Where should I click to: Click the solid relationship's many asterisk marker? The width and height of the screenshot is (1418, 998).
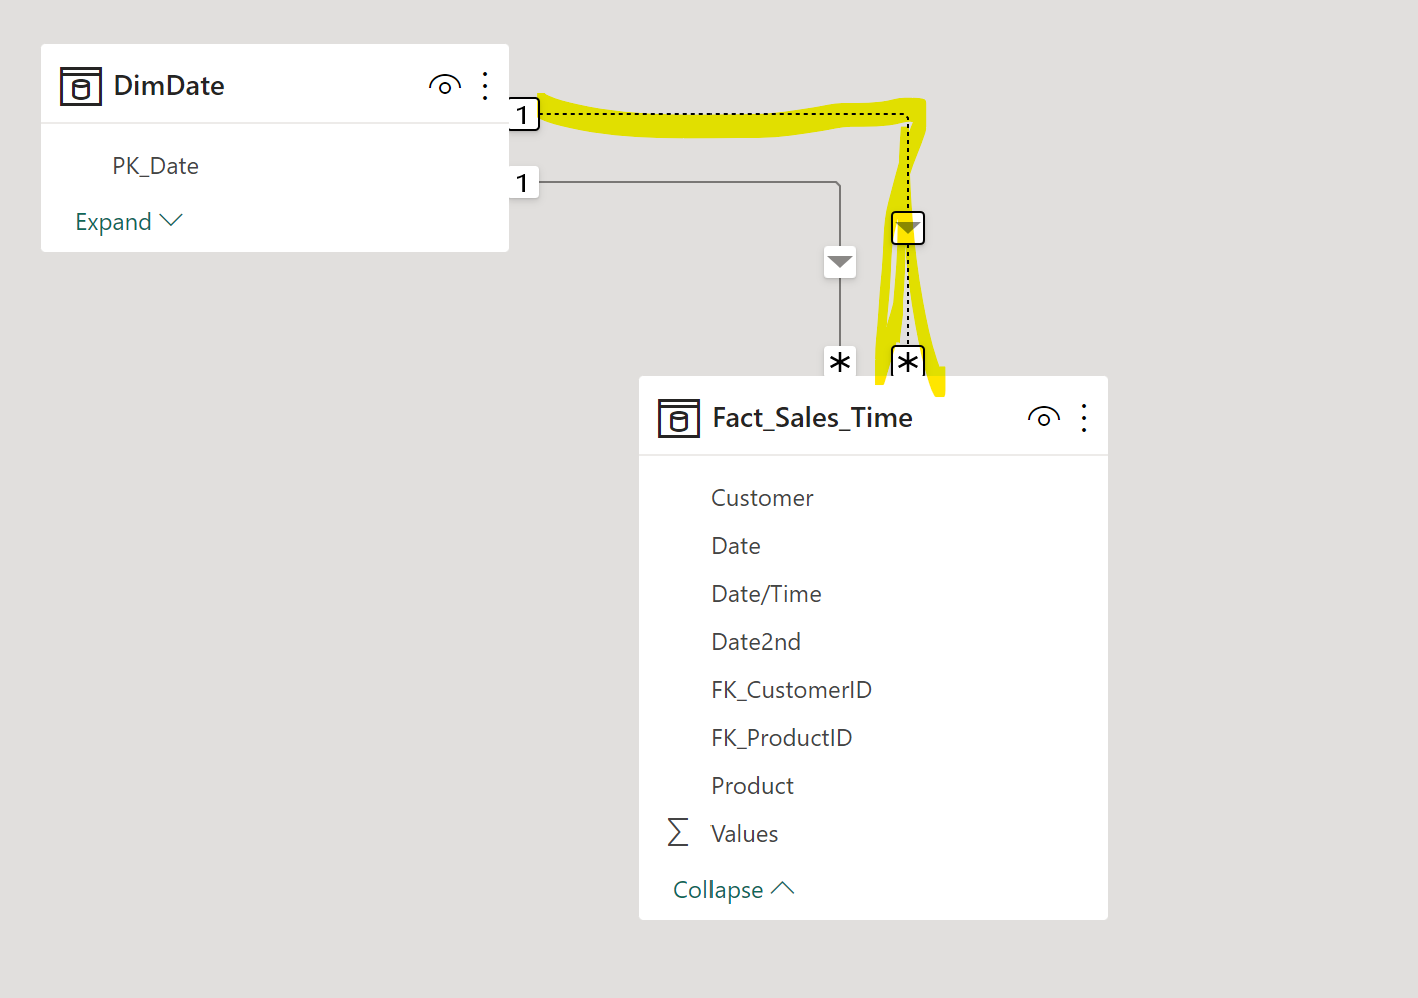point(840,361)
